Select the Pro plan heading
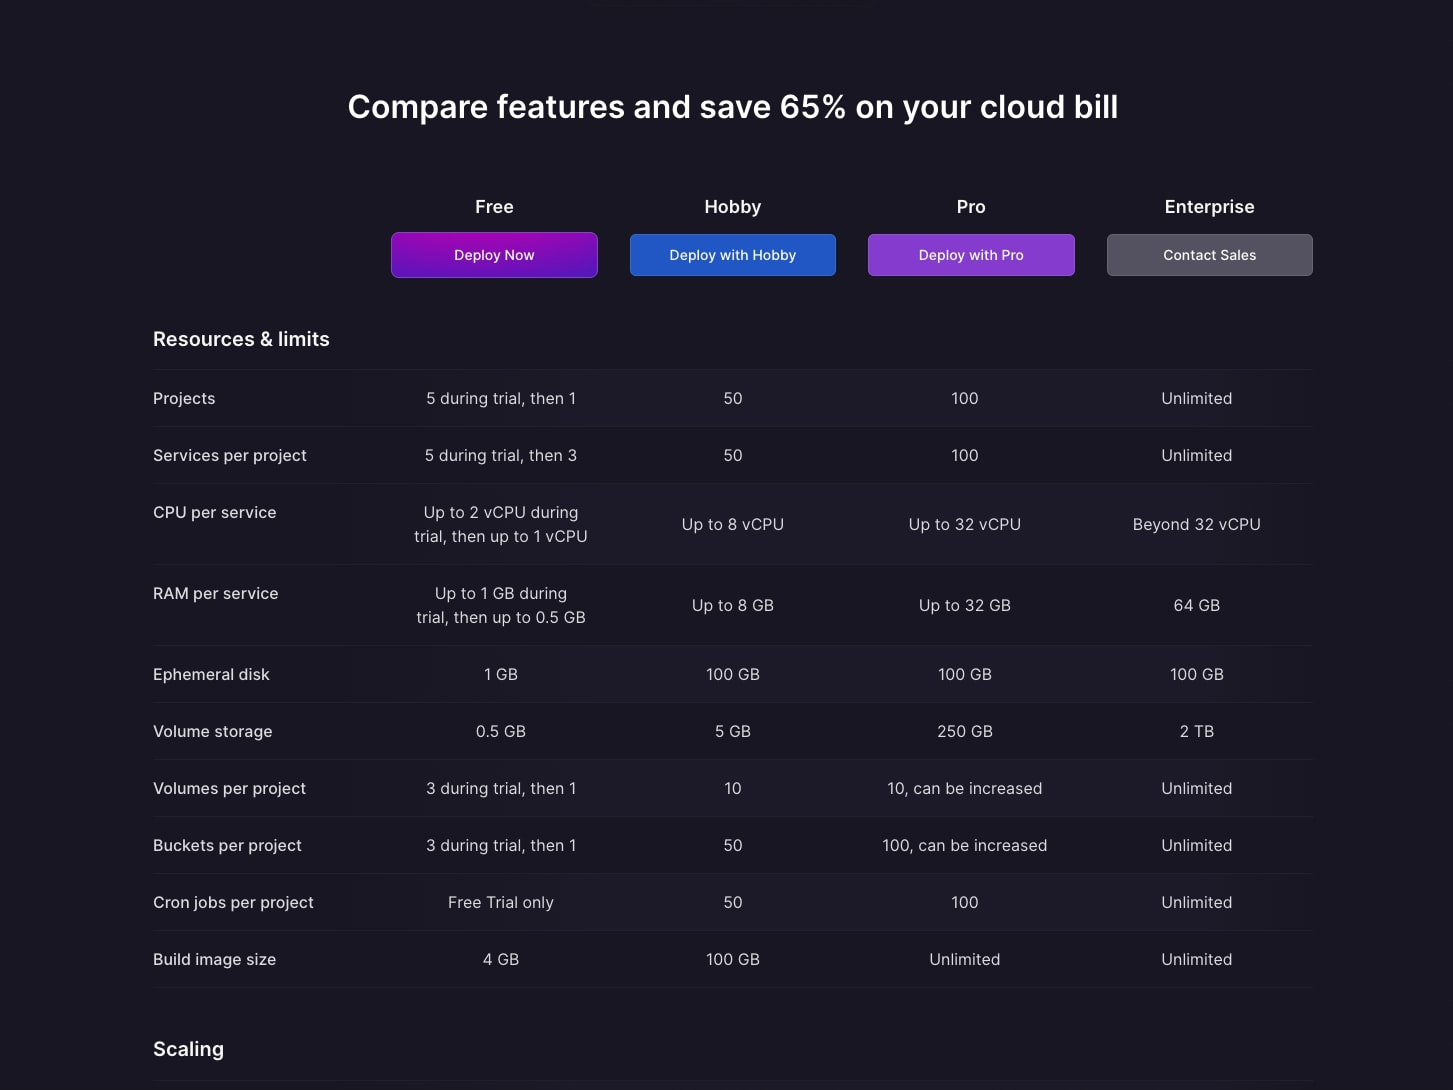This screenshot has height=1090, width=1453. 971,207
